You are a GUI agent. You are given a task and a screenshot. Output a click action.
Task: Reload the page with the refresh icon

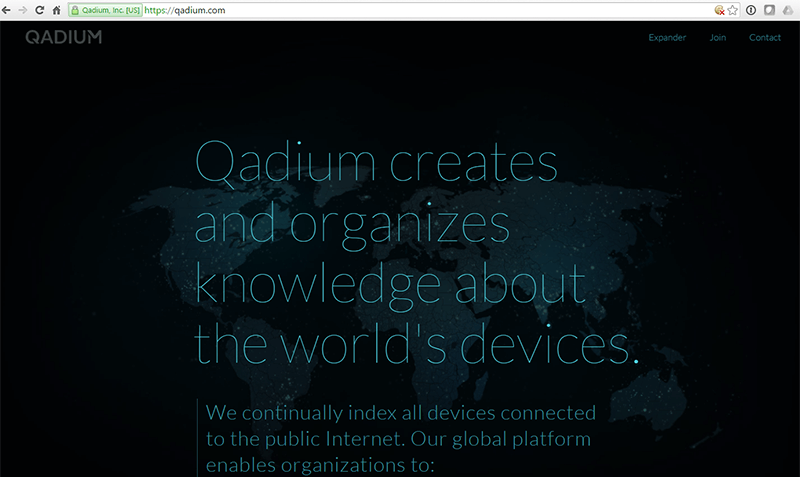click(39, 10)
